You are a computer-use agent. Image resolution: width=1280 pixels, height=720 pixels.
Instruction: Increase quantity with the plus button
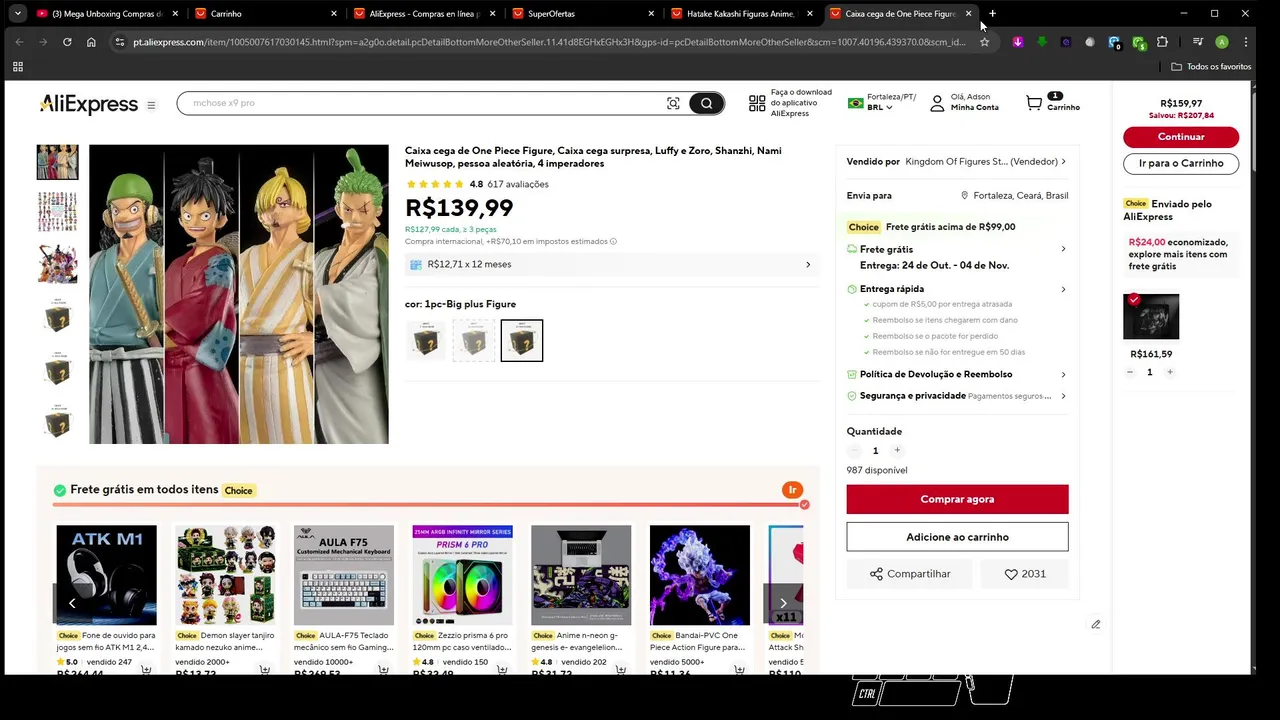(x=897, y=451)
